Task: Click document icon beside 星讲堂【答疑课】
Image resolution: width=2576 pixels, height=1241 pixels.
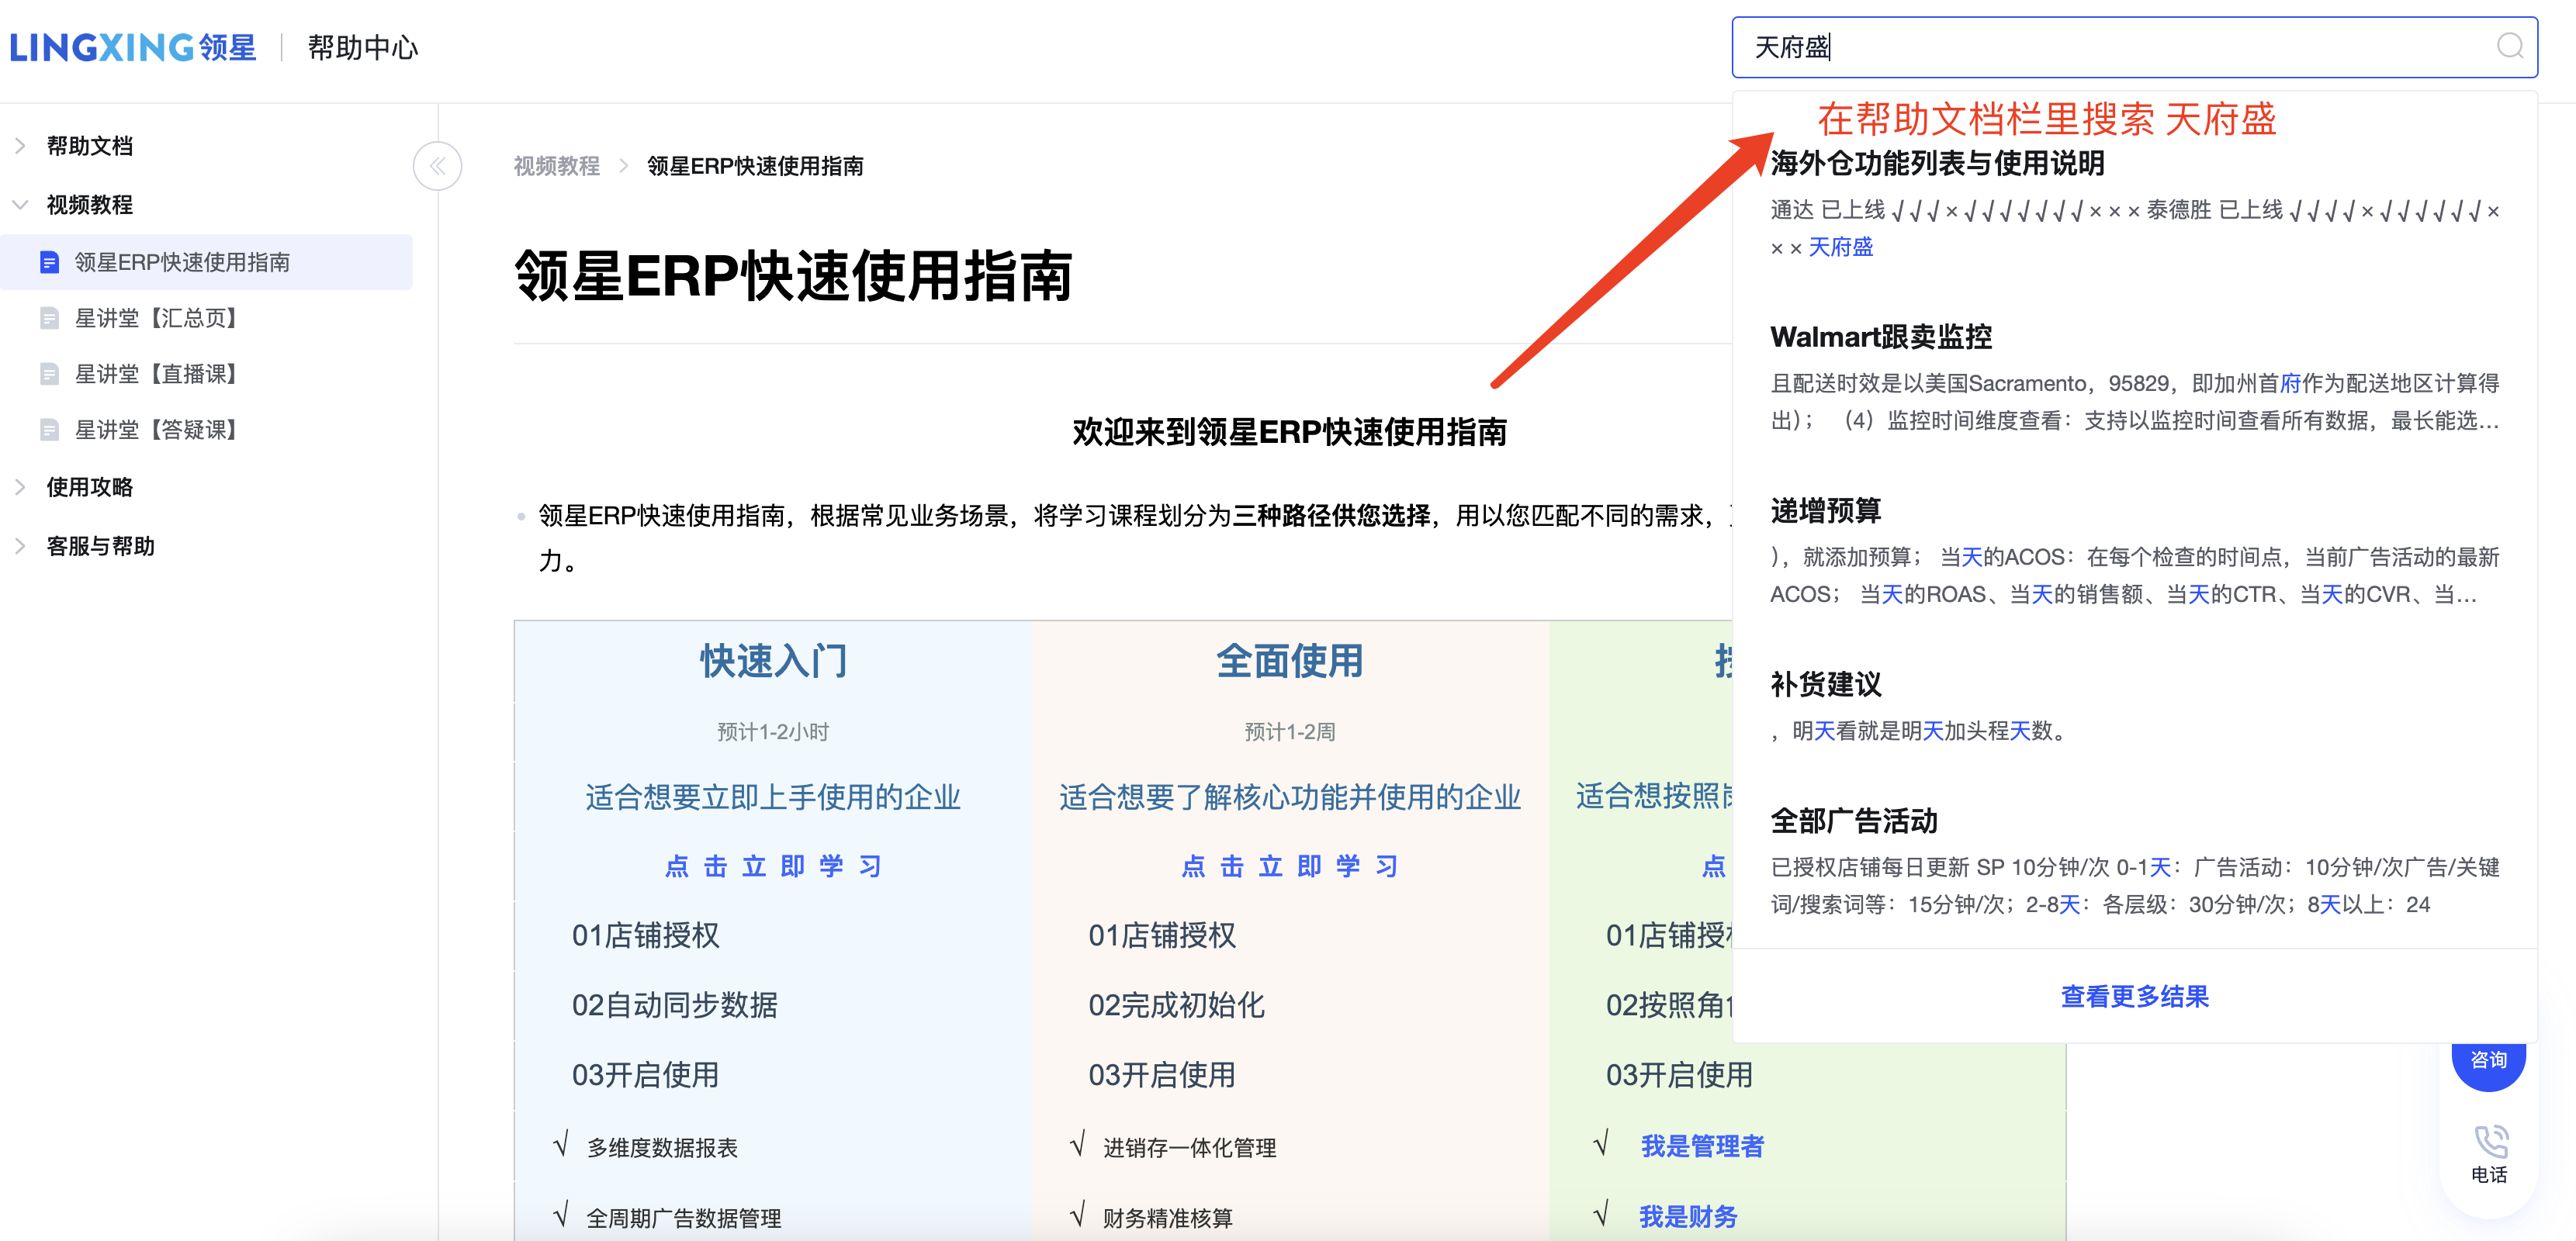Action: [49, 430]
